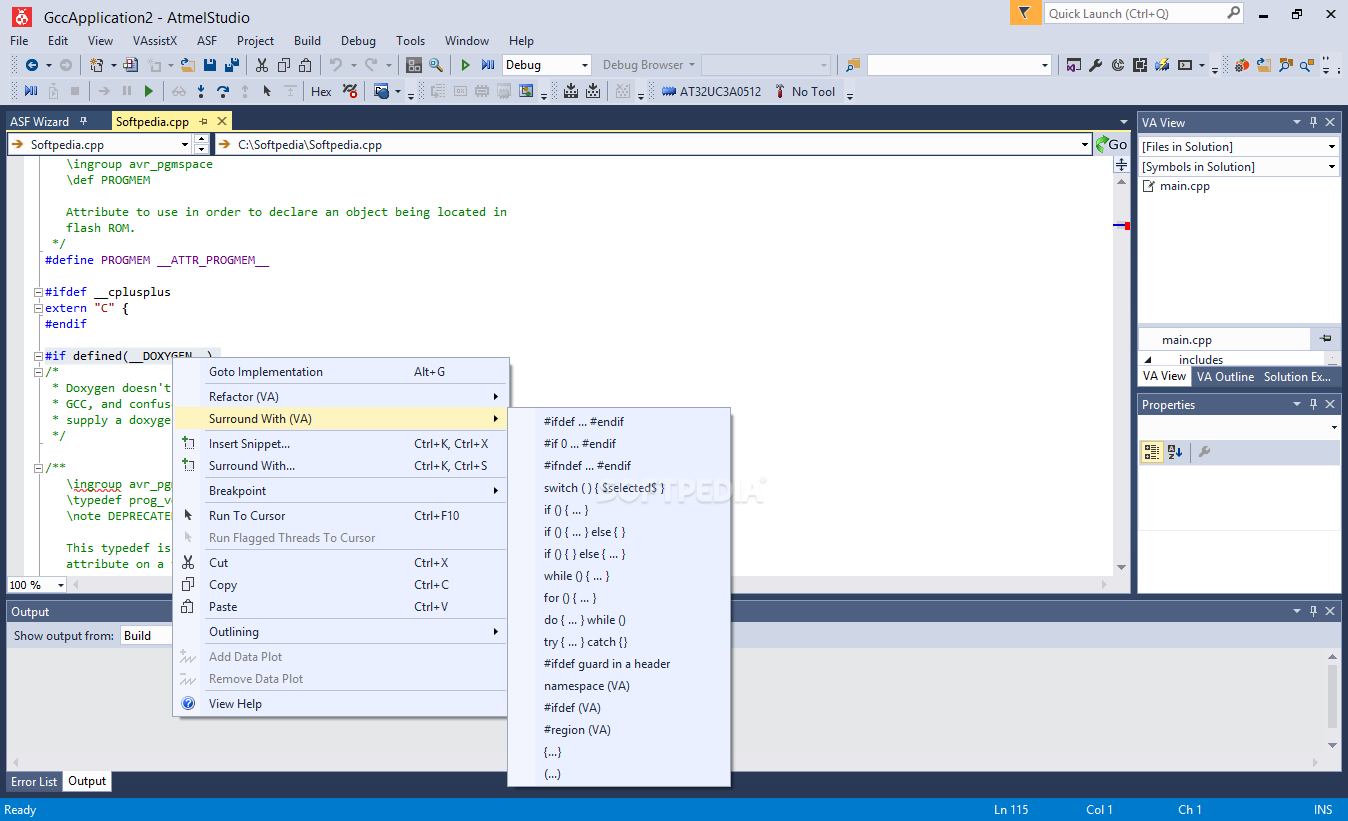Image resolution: width=1348 pixels, height=821 pixels.
Task: Select the AT32UC3A0512 device button
Action: pos(711,91)
